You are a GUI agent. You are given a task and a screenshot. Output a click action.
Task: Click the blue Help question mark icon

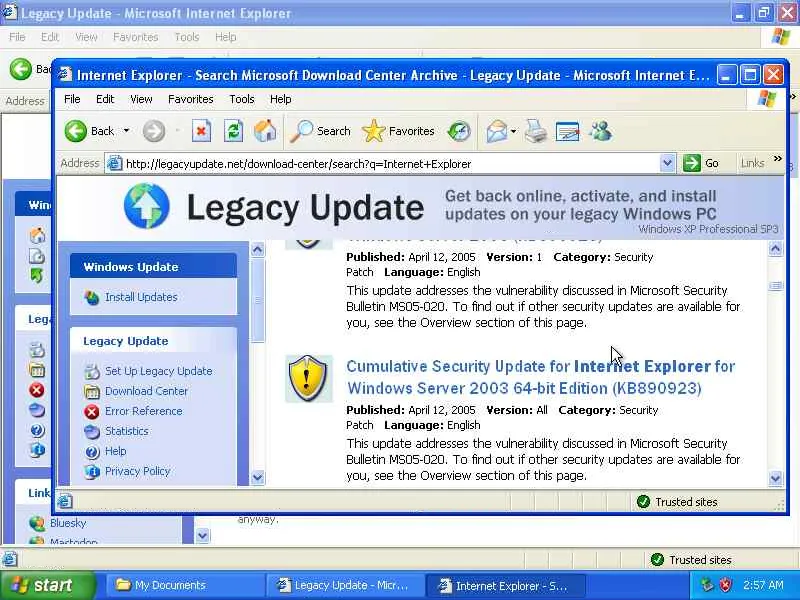click(92, 452)
